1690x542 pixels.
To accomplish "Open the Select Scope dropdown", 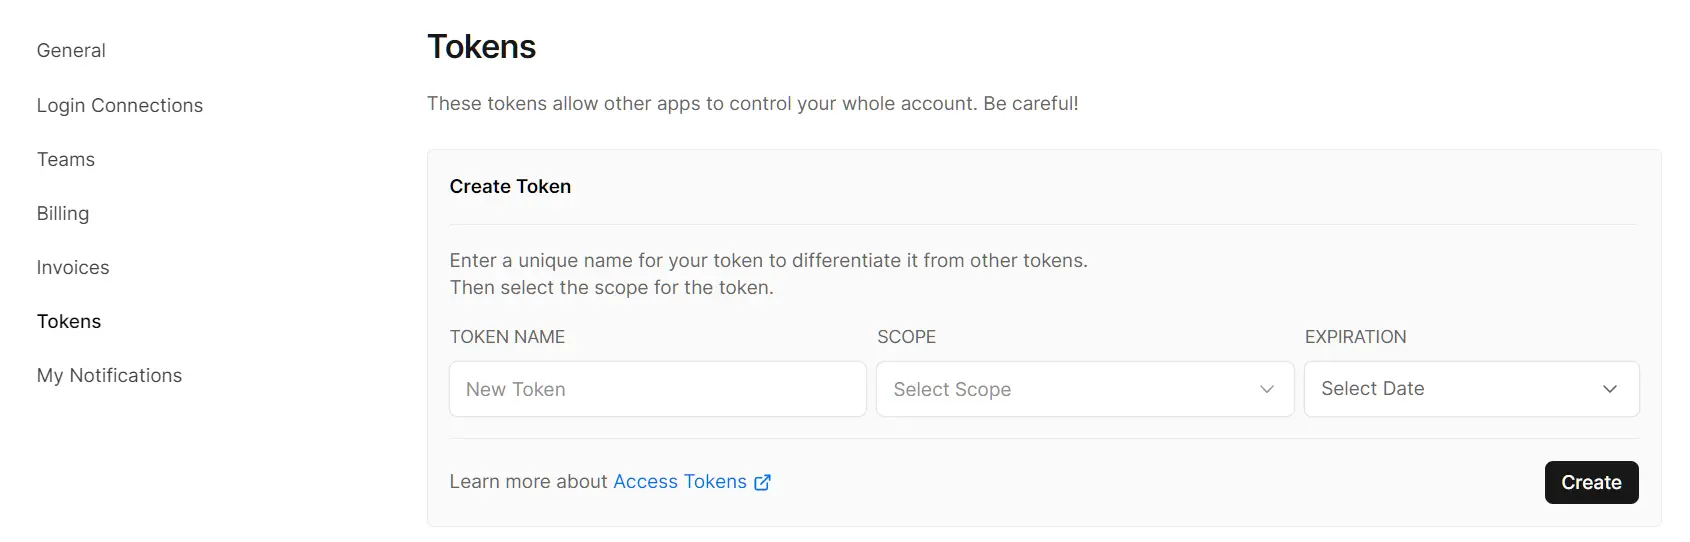I will [x=1085, y=389].
